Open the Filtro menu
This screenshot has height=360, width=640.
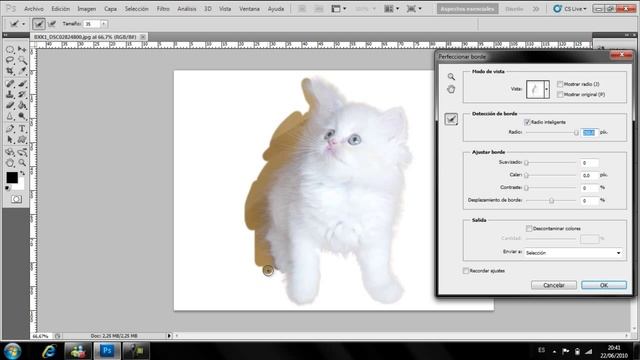point(163,9)
